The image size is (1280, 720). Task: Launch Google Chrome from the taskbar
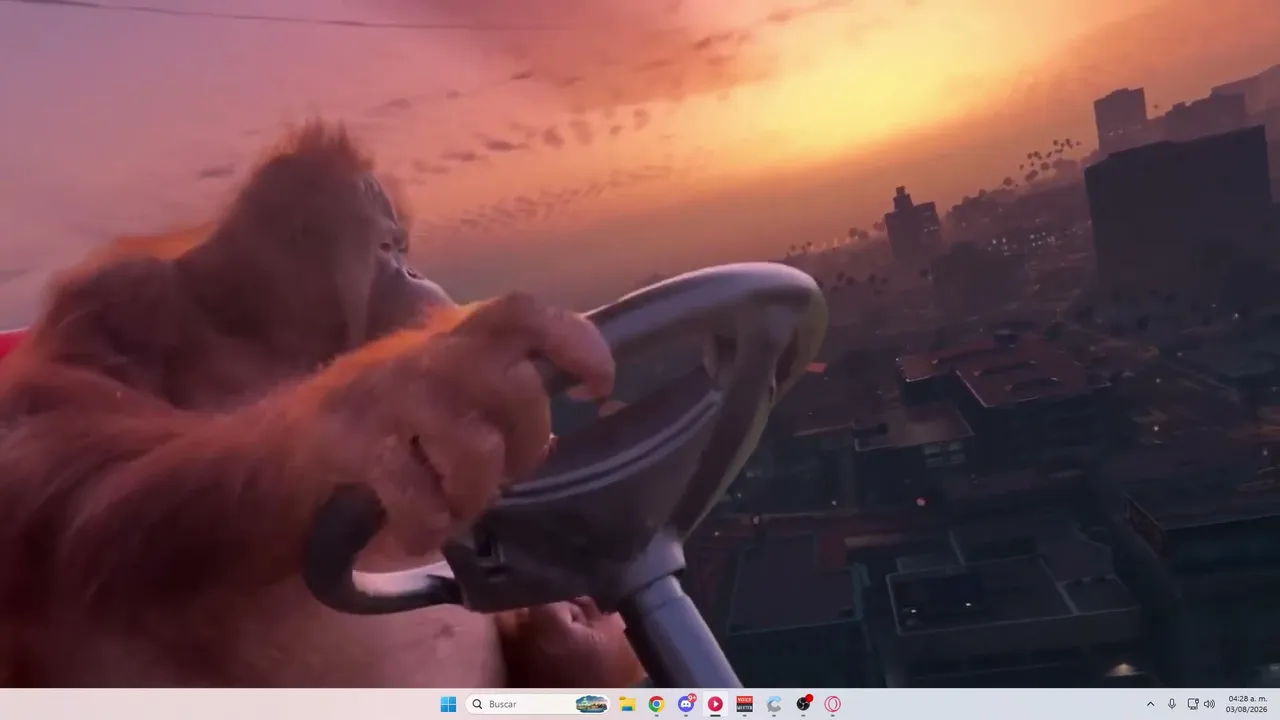coord(656,704)
